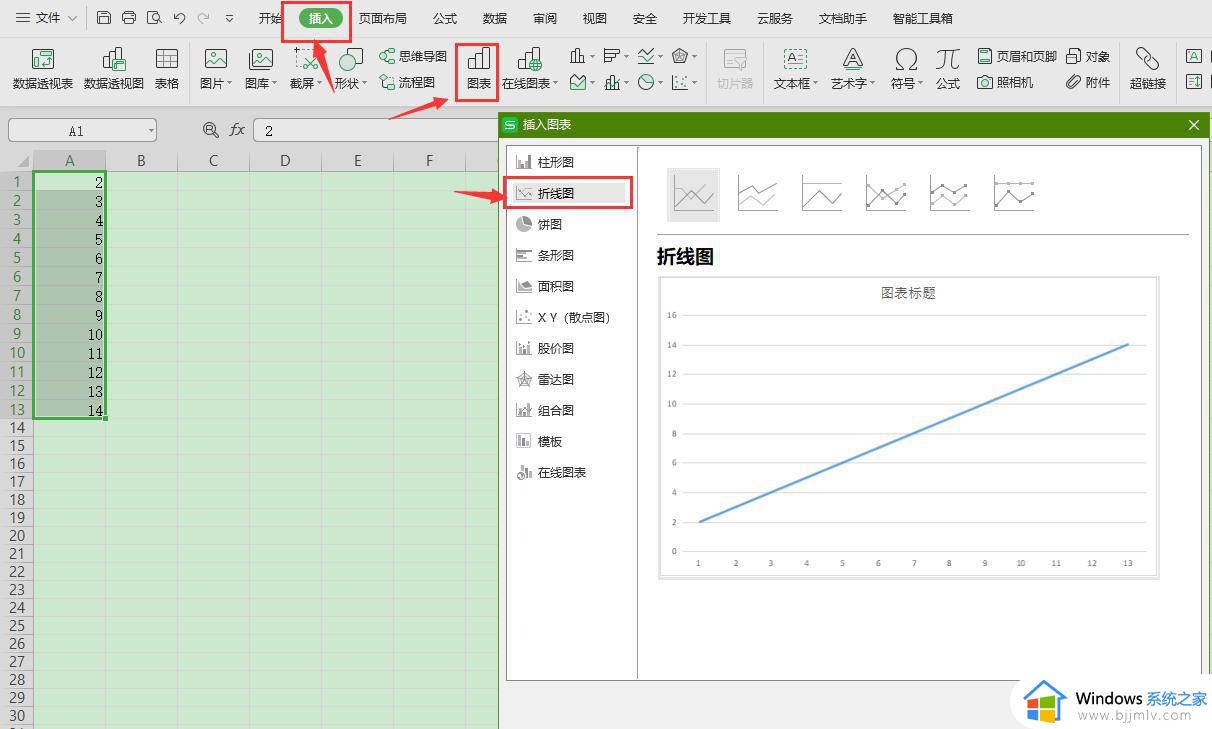
Task: Open the 图库 gallery dropdown
Action: (x=261, y=69)
